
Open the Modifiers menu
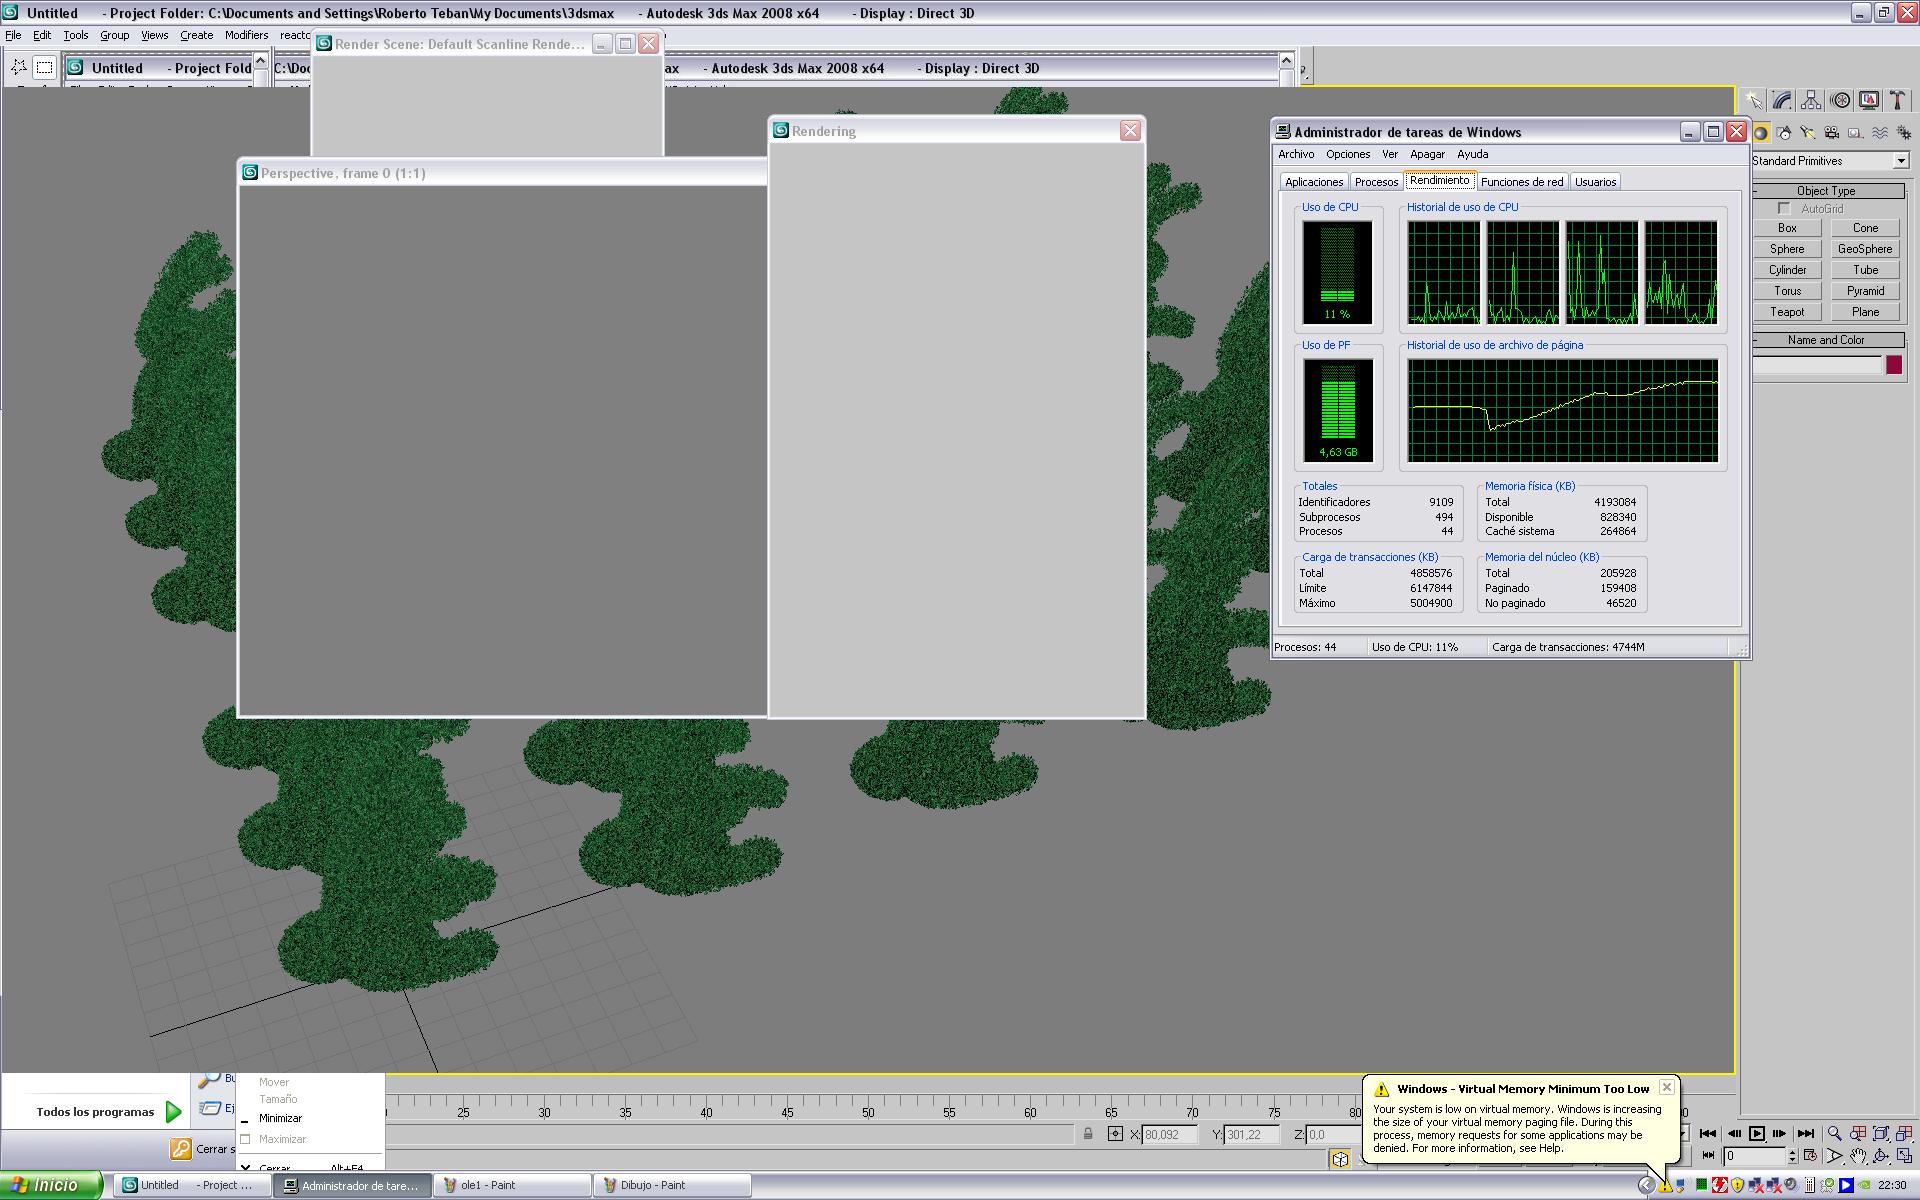pyautogui.click(x=246, y=35)
